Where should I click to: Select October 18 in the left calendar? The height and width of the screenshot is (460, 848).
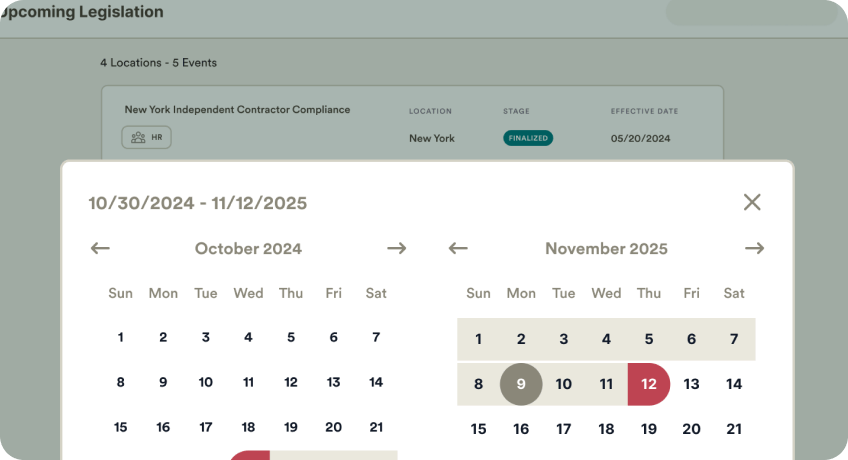click(x=248, y=428)
